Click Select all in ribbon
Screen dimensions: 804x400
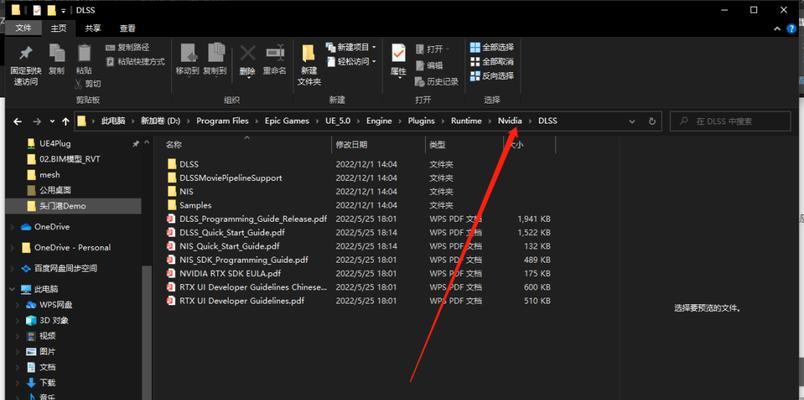coord(492,47)
